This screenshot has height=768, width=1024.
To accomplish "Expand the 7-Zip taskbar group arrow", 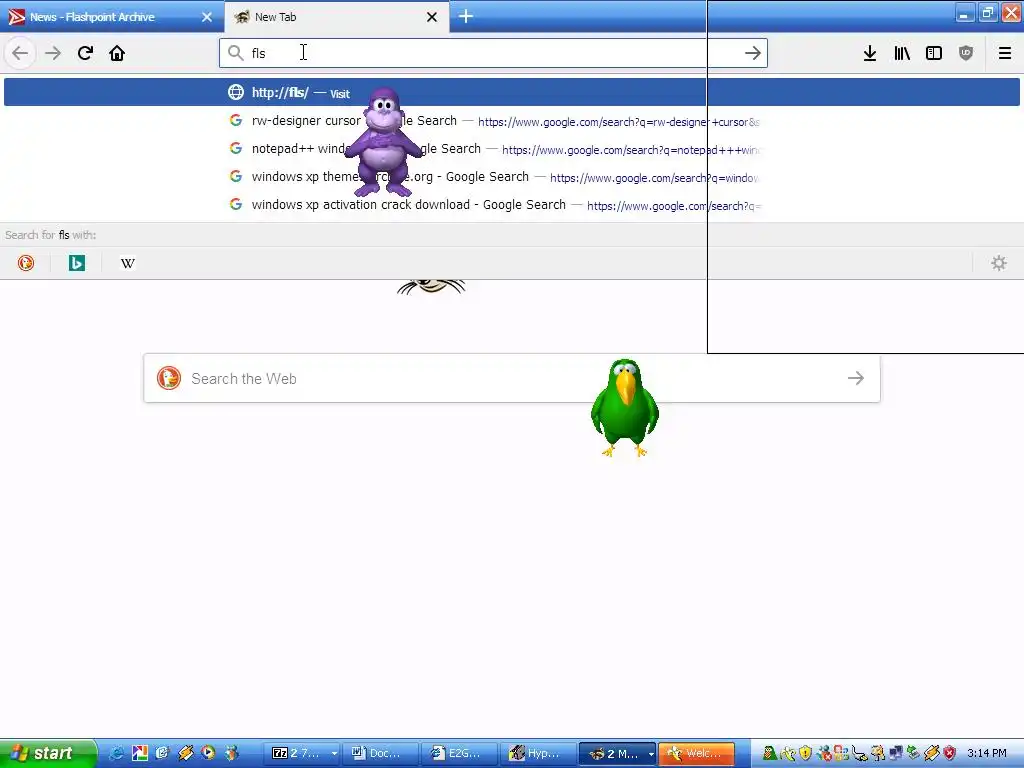I will point(334,754).
